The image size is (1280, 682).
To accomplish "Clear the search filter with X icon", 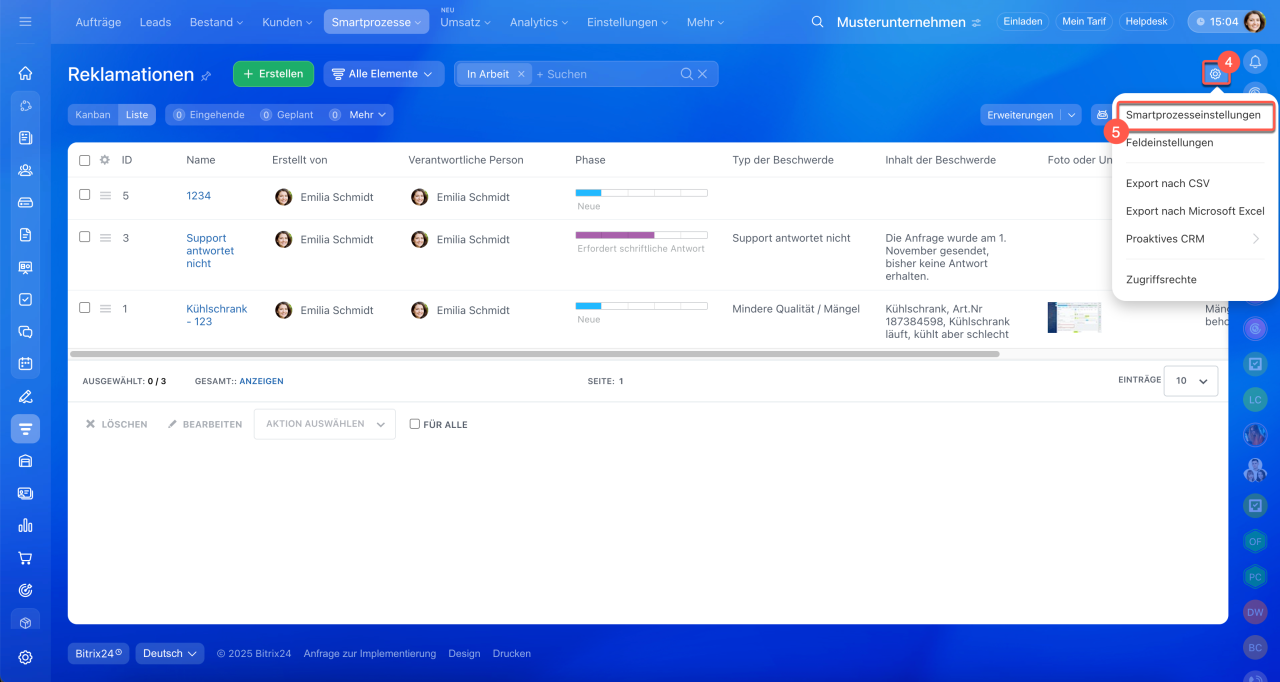I will pos(702,74).
